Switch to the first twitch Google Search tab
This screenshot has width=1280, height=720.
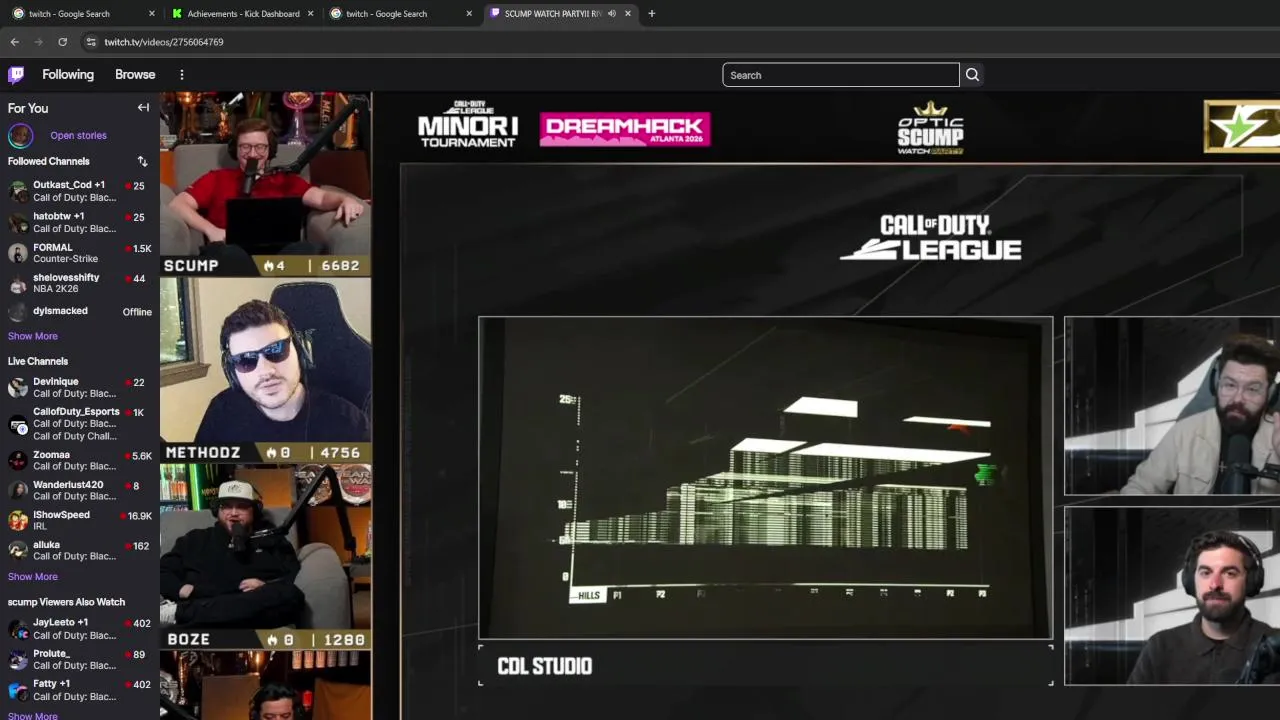(x=82, y=14)
